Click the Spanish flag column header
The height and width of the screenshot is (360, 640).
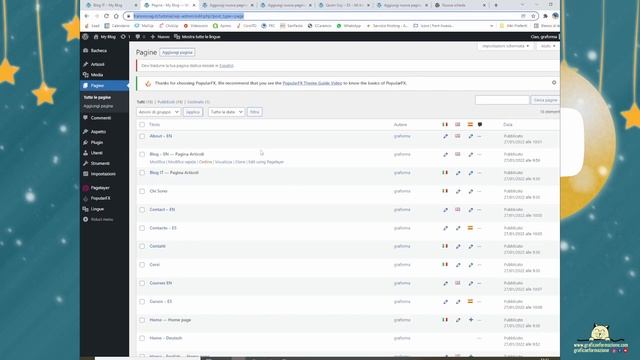click(x=470, y=124)
